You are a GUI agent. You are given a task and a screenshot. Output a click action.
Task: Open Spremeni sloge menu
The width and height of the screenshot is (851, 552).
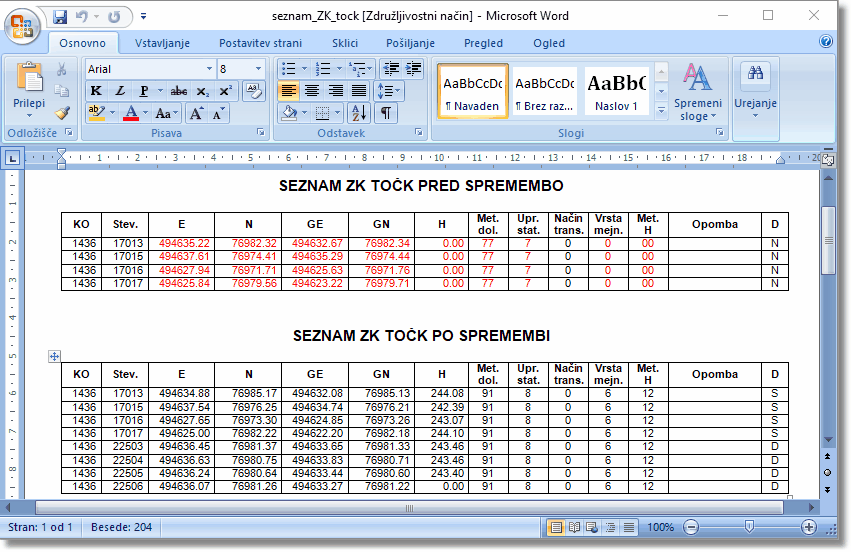tap(697, 92)
